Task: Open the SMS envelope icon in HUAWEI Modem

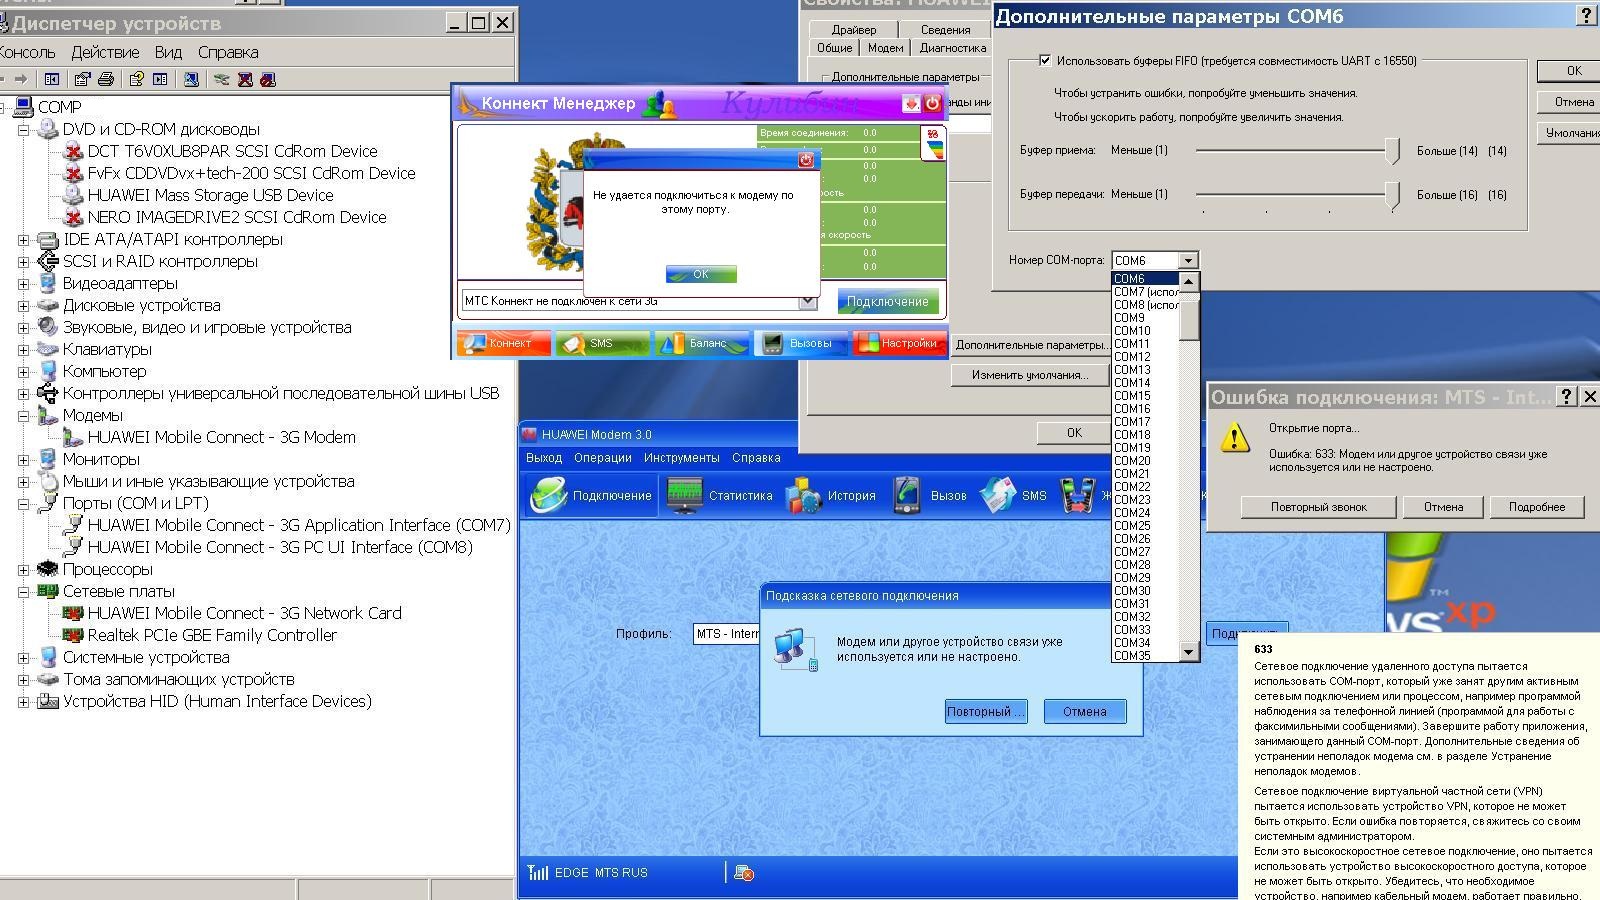Action: 998,495
